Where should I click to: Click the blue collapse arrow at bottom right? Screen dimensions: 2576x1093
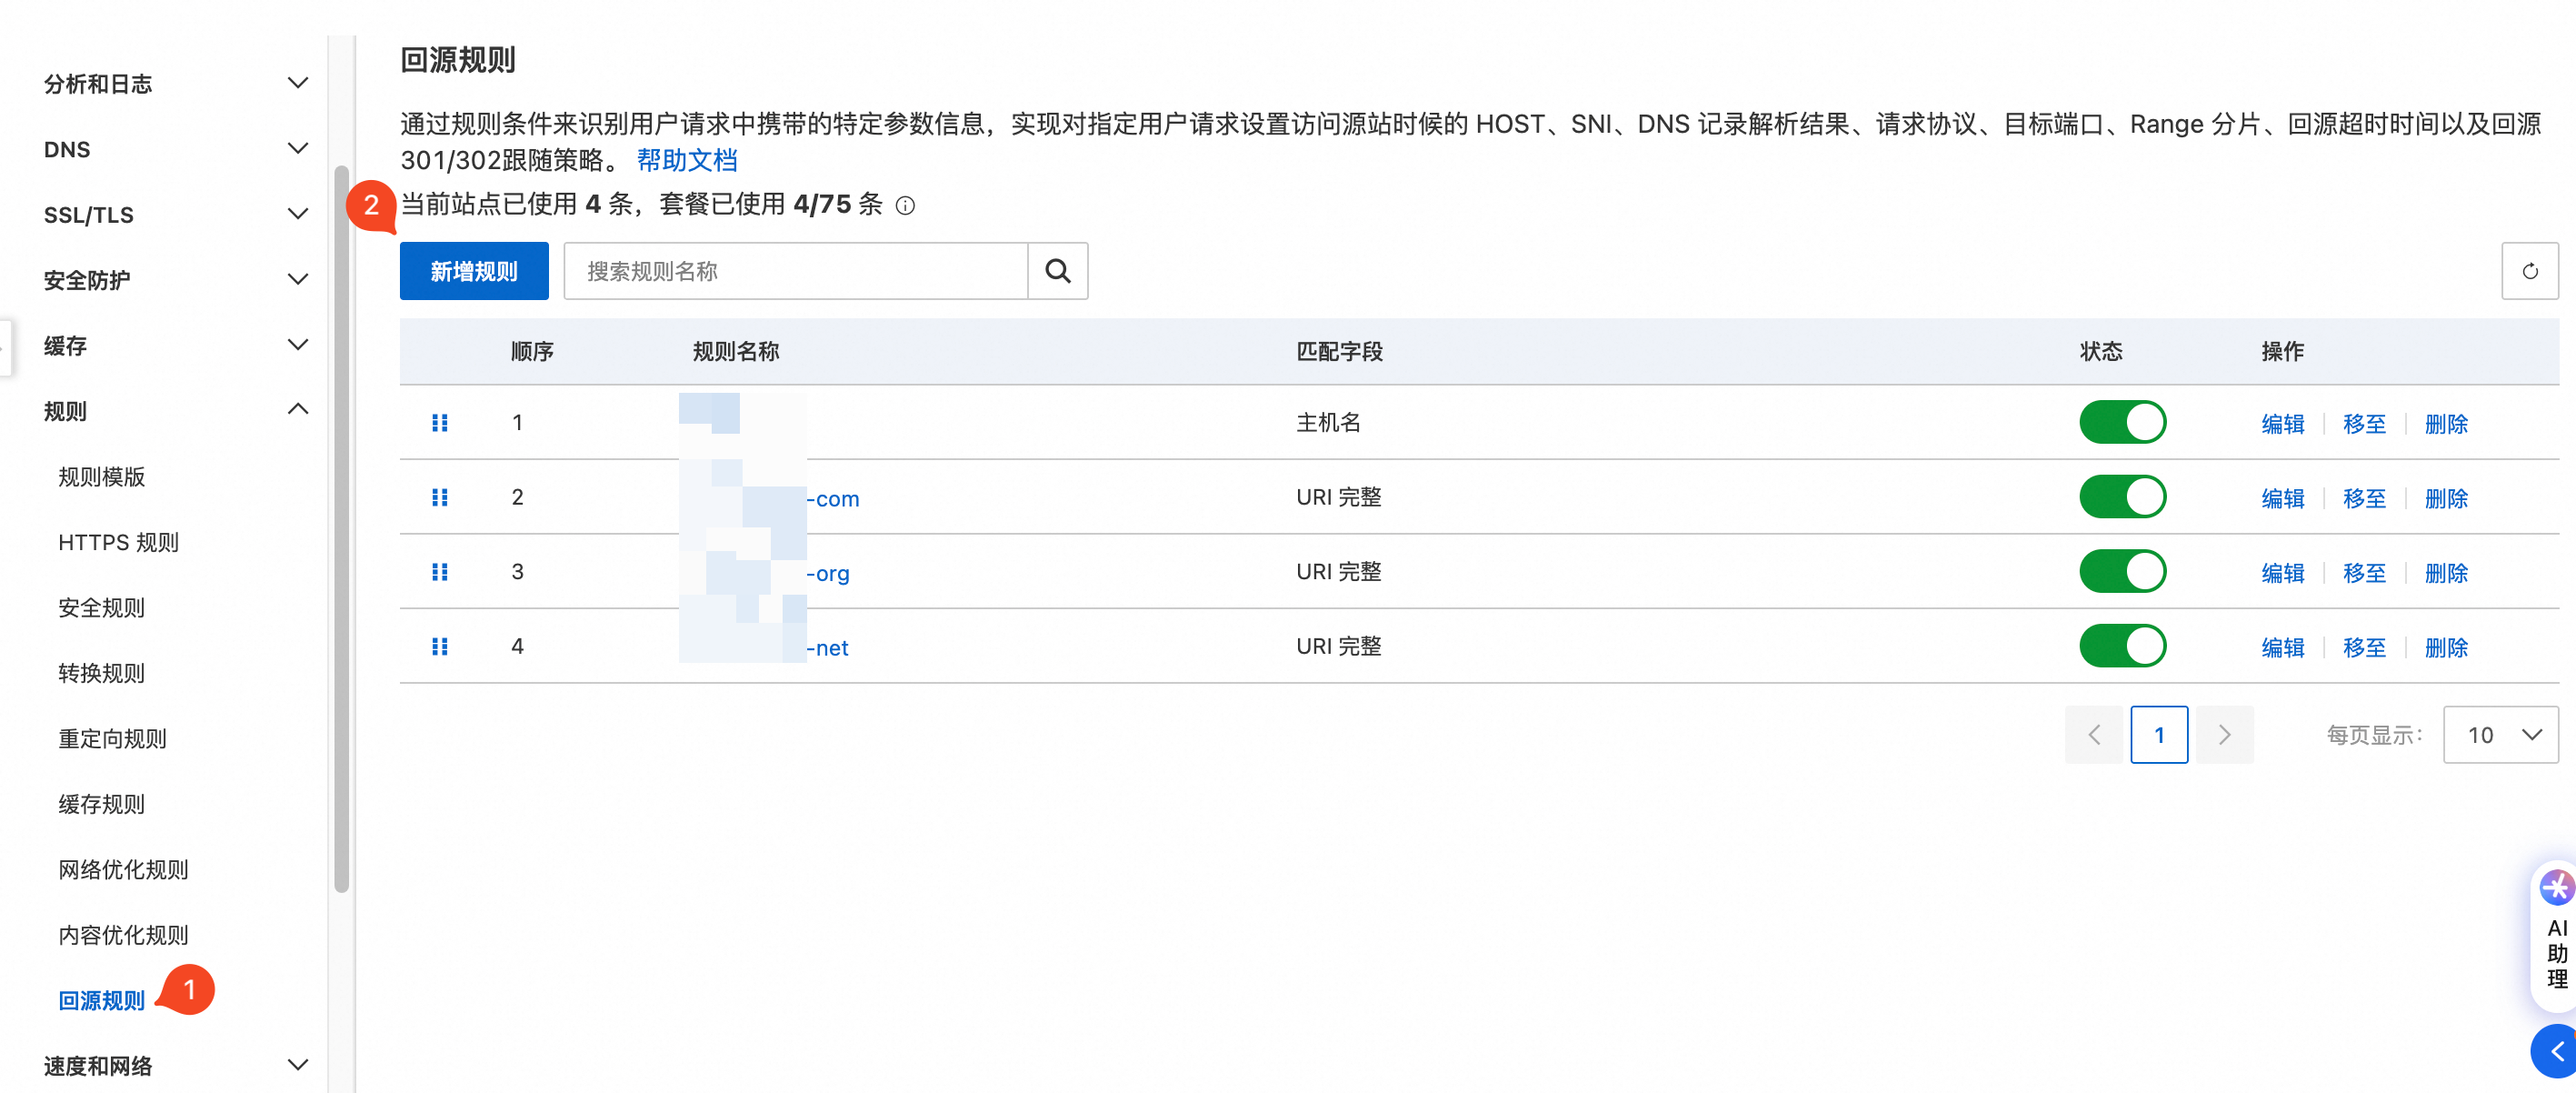click(x=2555, y=1051)
